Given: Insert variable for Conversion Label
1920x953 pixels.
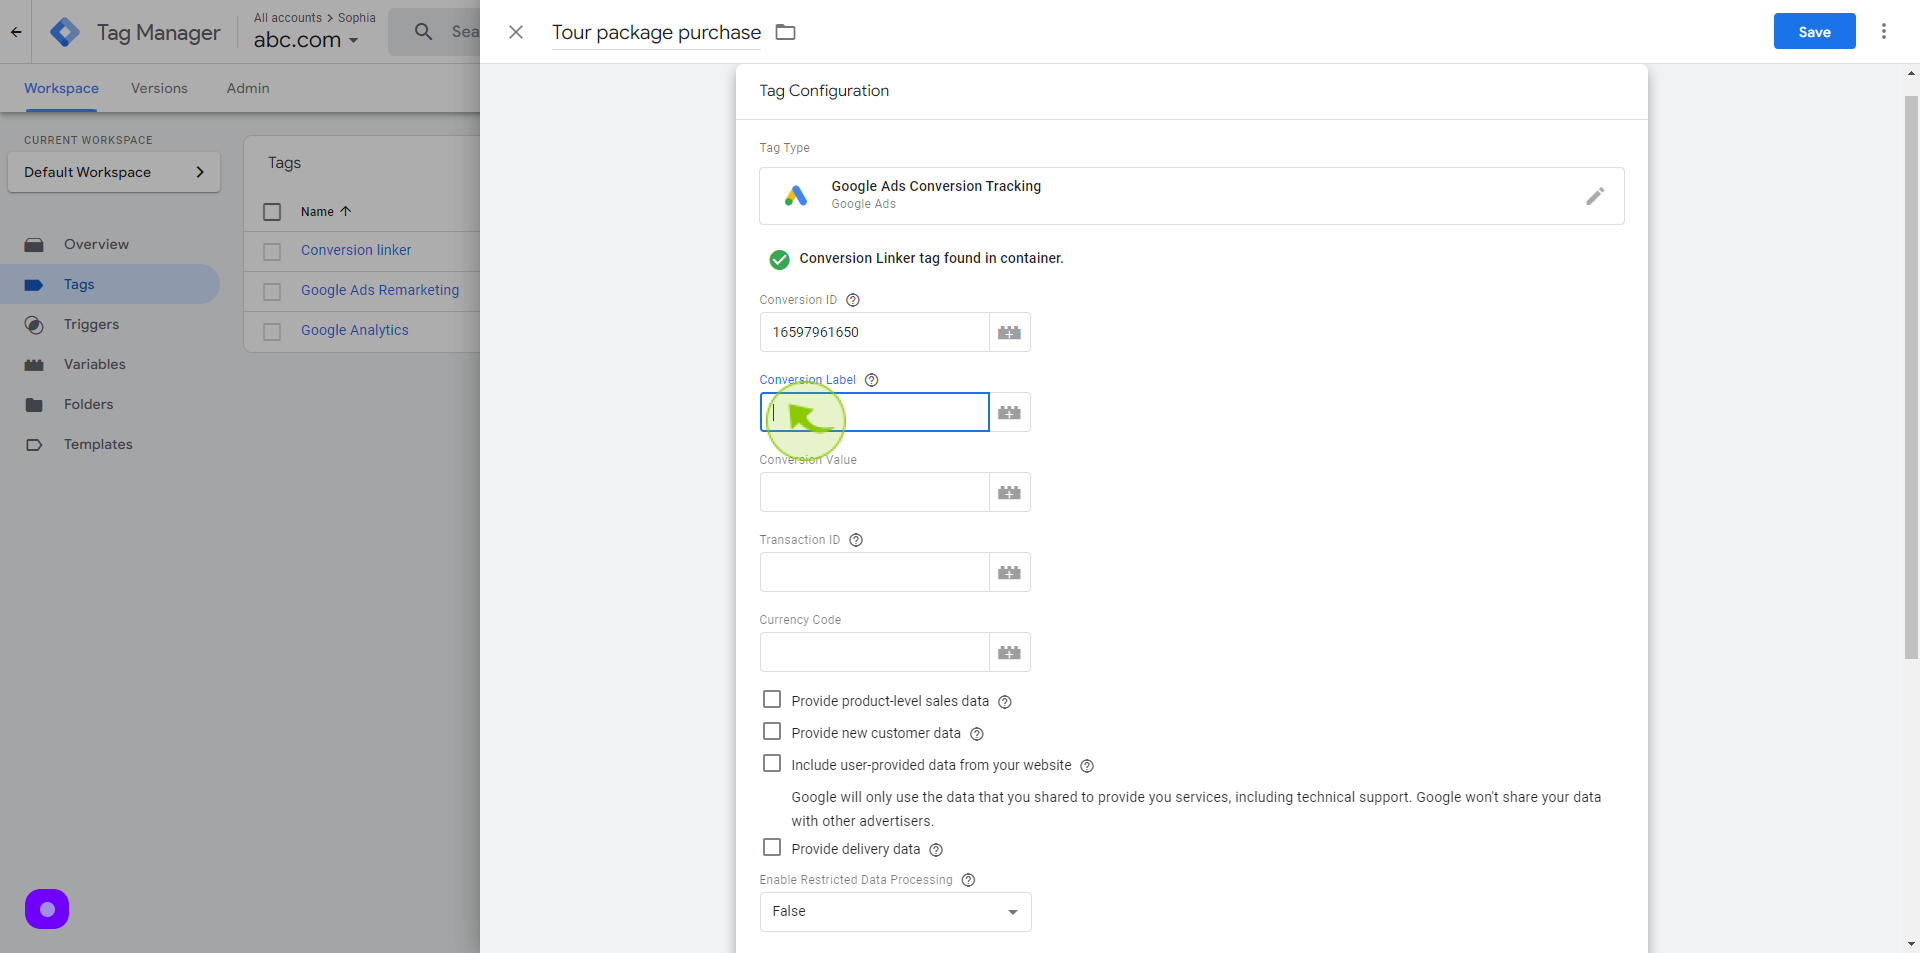Looking at the screenshot, I should pos(1010,412).
